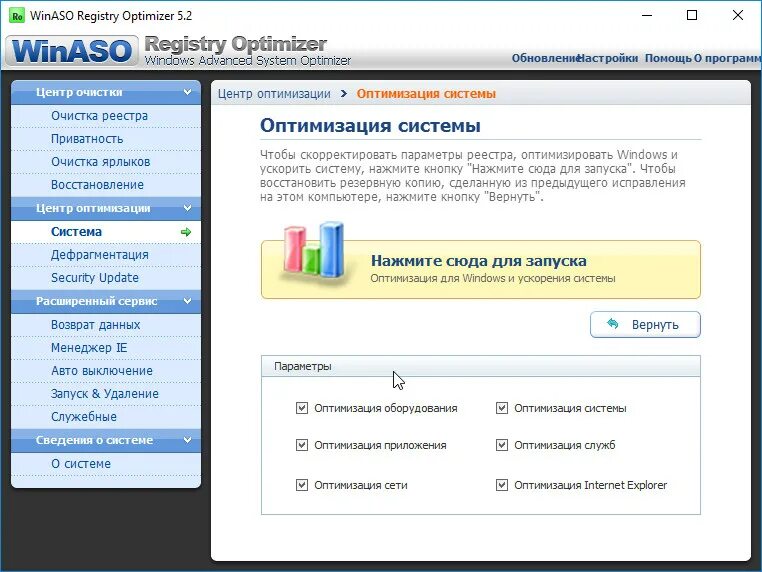
Task: Open Менеджер IE in sidebar
Action: coord(106,347)
